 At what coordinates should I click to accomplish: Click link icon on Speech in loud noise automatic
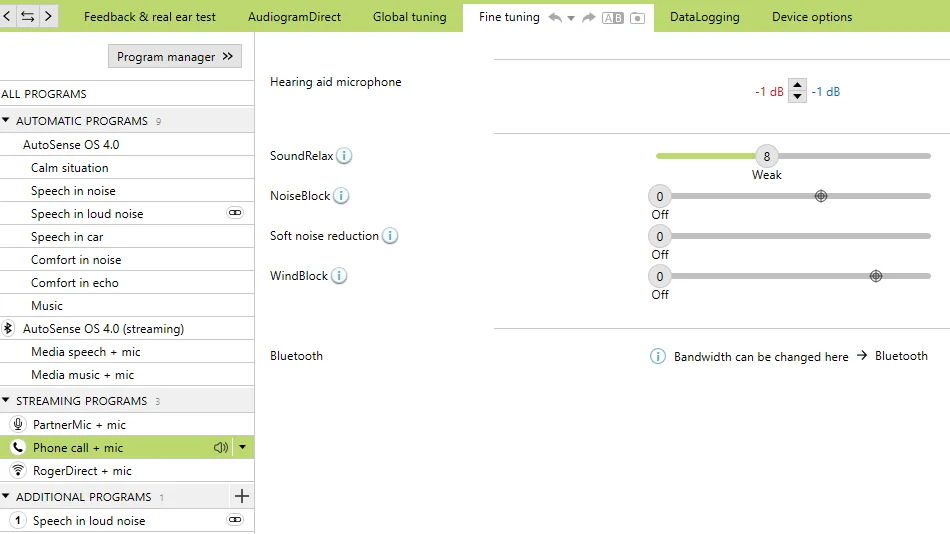[x=235, y=213]
